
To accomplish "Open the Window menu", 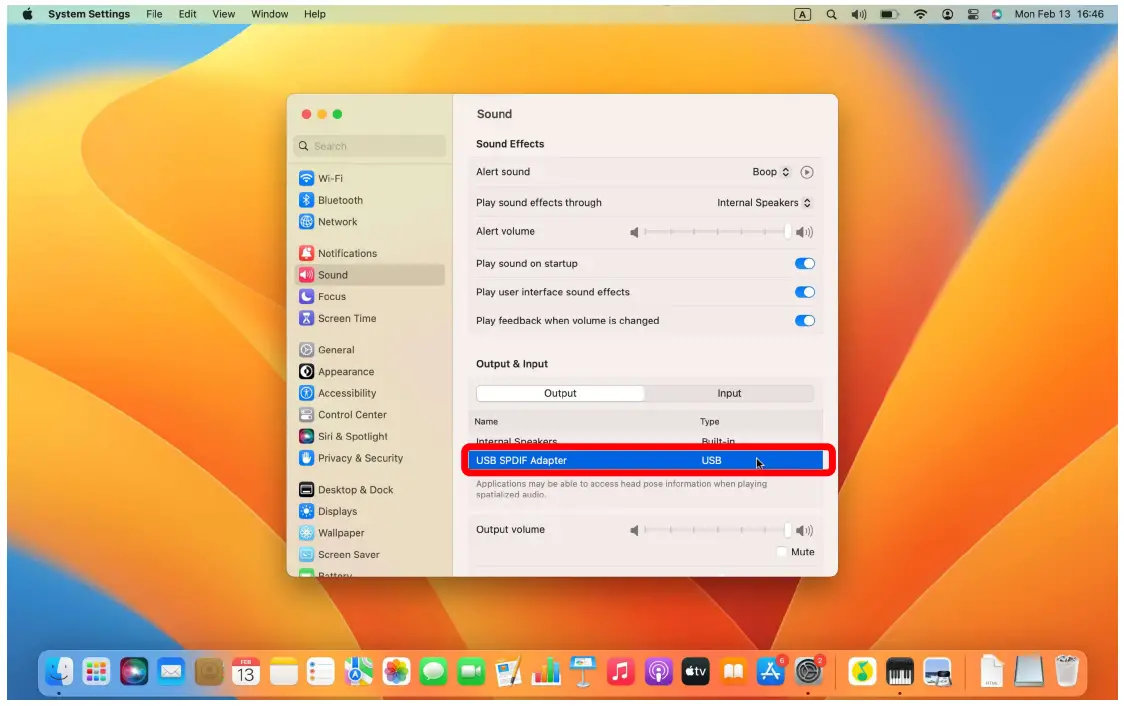I will click(x=270, y=14).
